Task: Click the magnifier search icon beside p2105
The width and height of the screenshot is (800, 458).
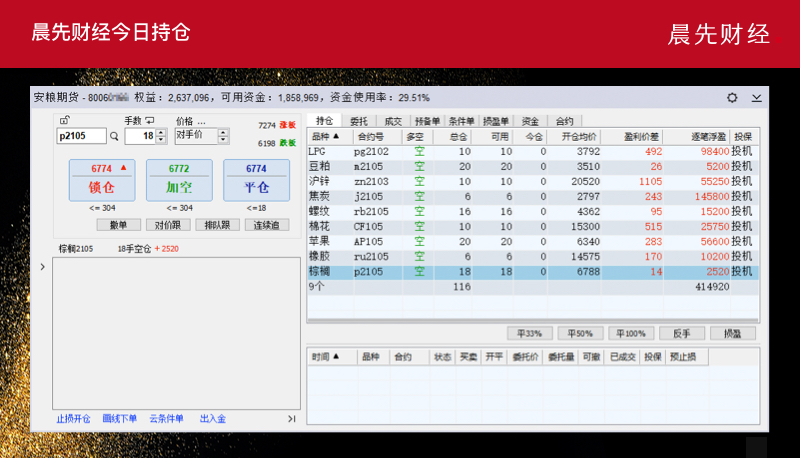Action: coord(113,136)
